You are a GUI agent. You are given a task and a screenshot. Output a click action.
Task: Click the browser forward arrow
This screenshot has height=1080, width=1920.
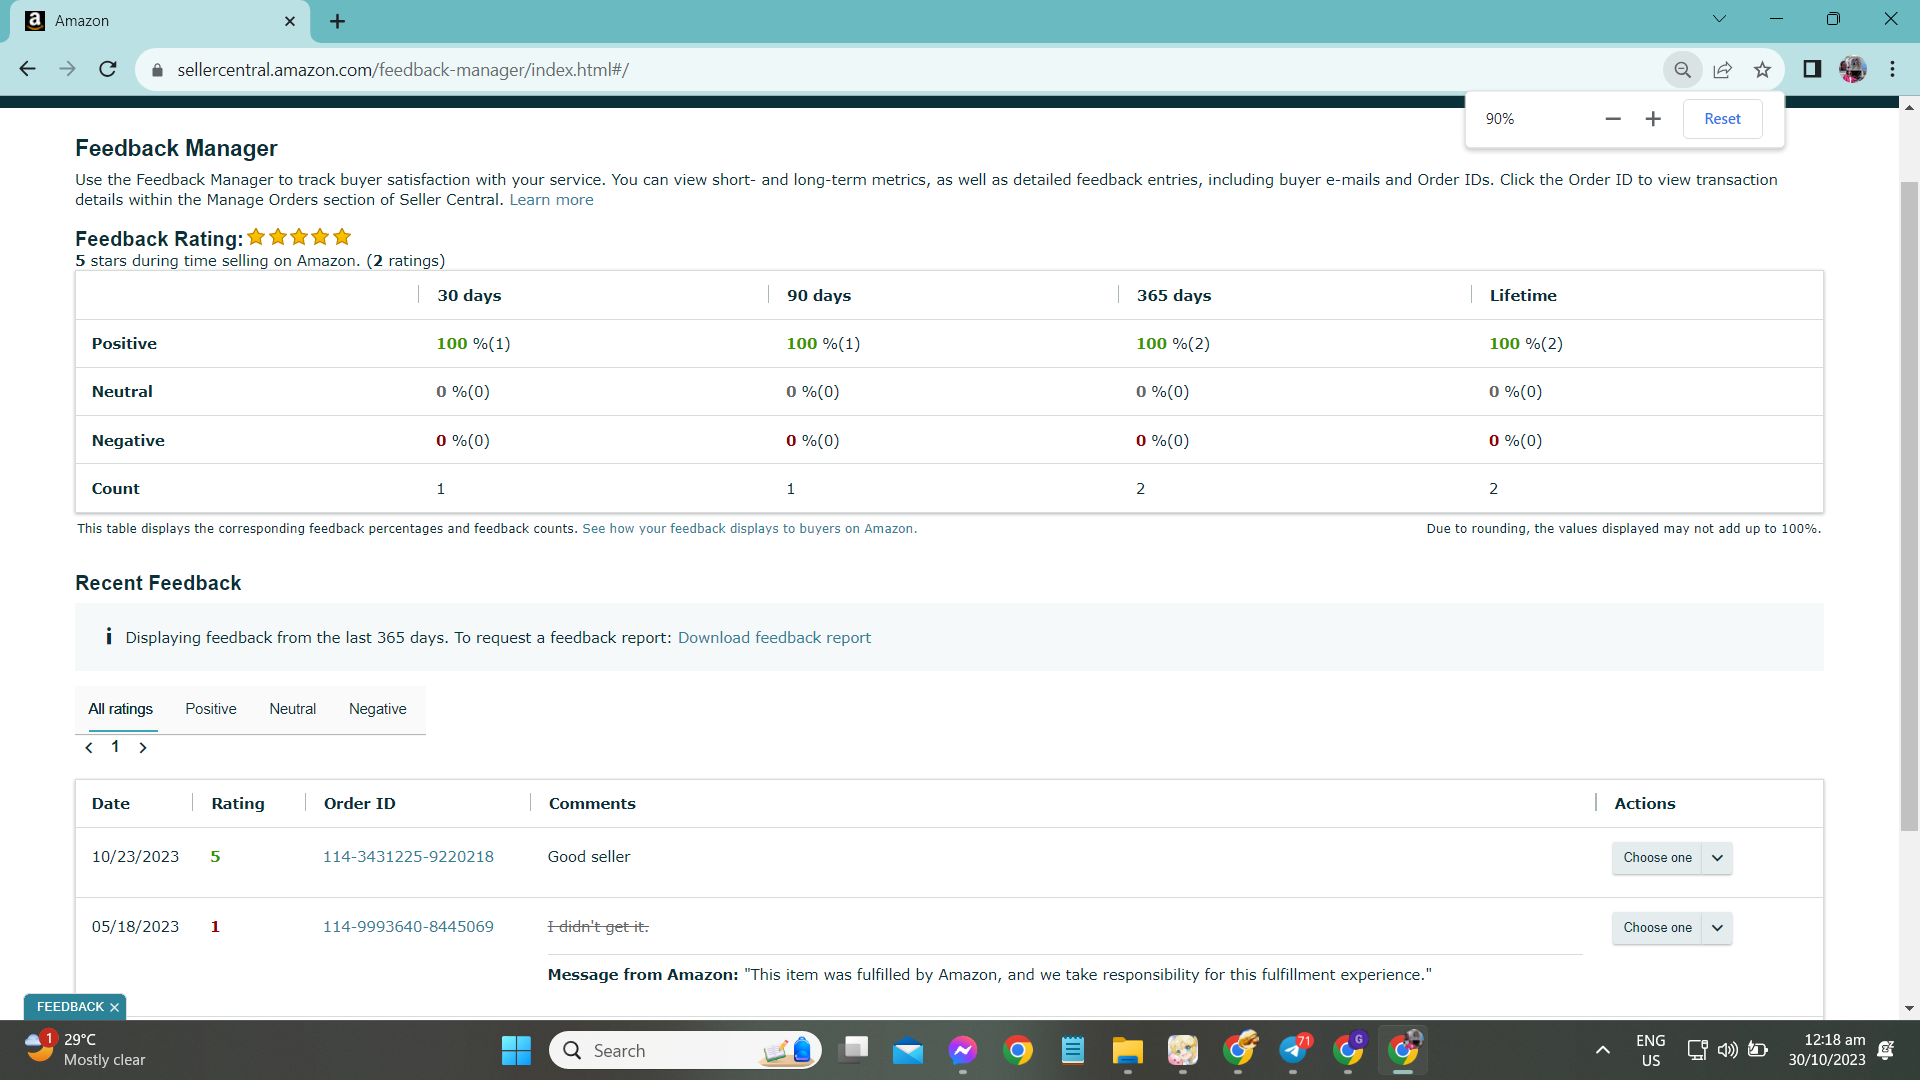pyautogui.click(x=67, y=69)
